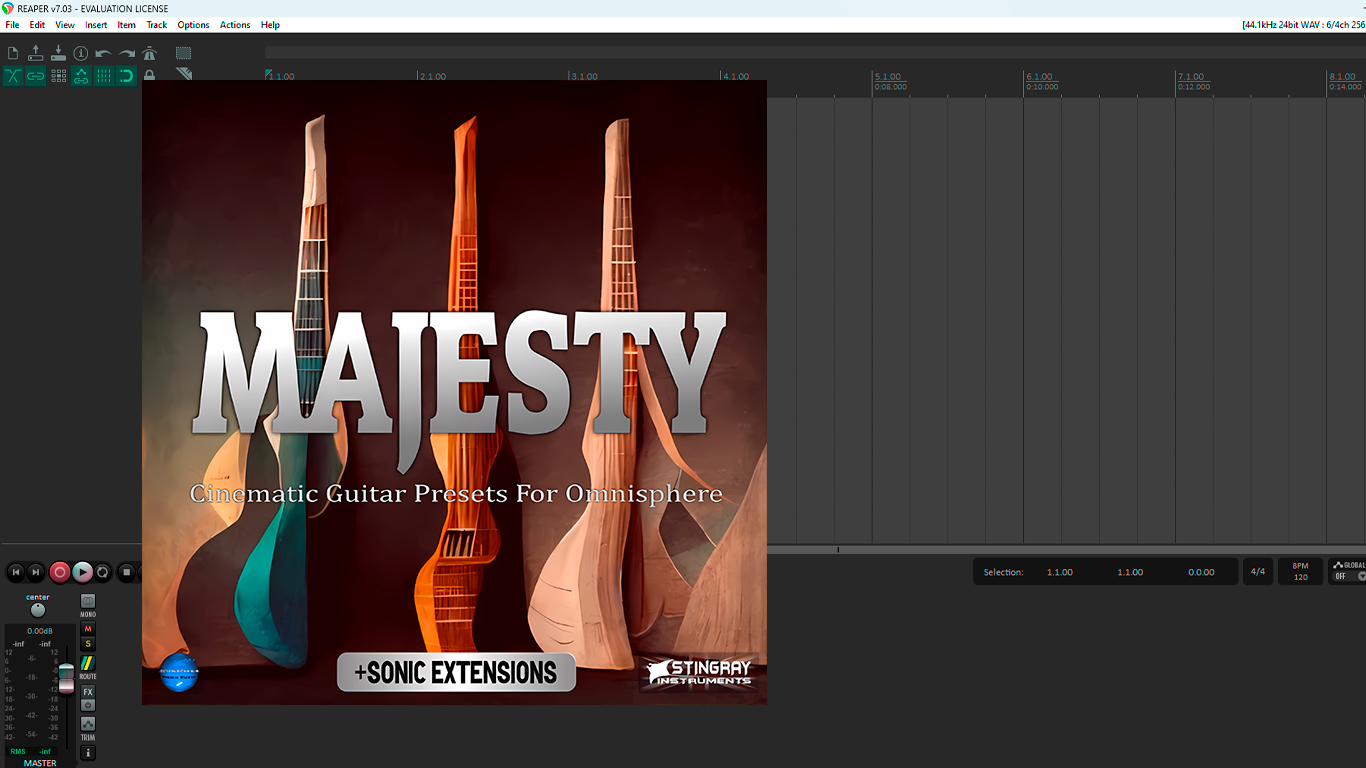Toggle master FX bypass power button

88,705
